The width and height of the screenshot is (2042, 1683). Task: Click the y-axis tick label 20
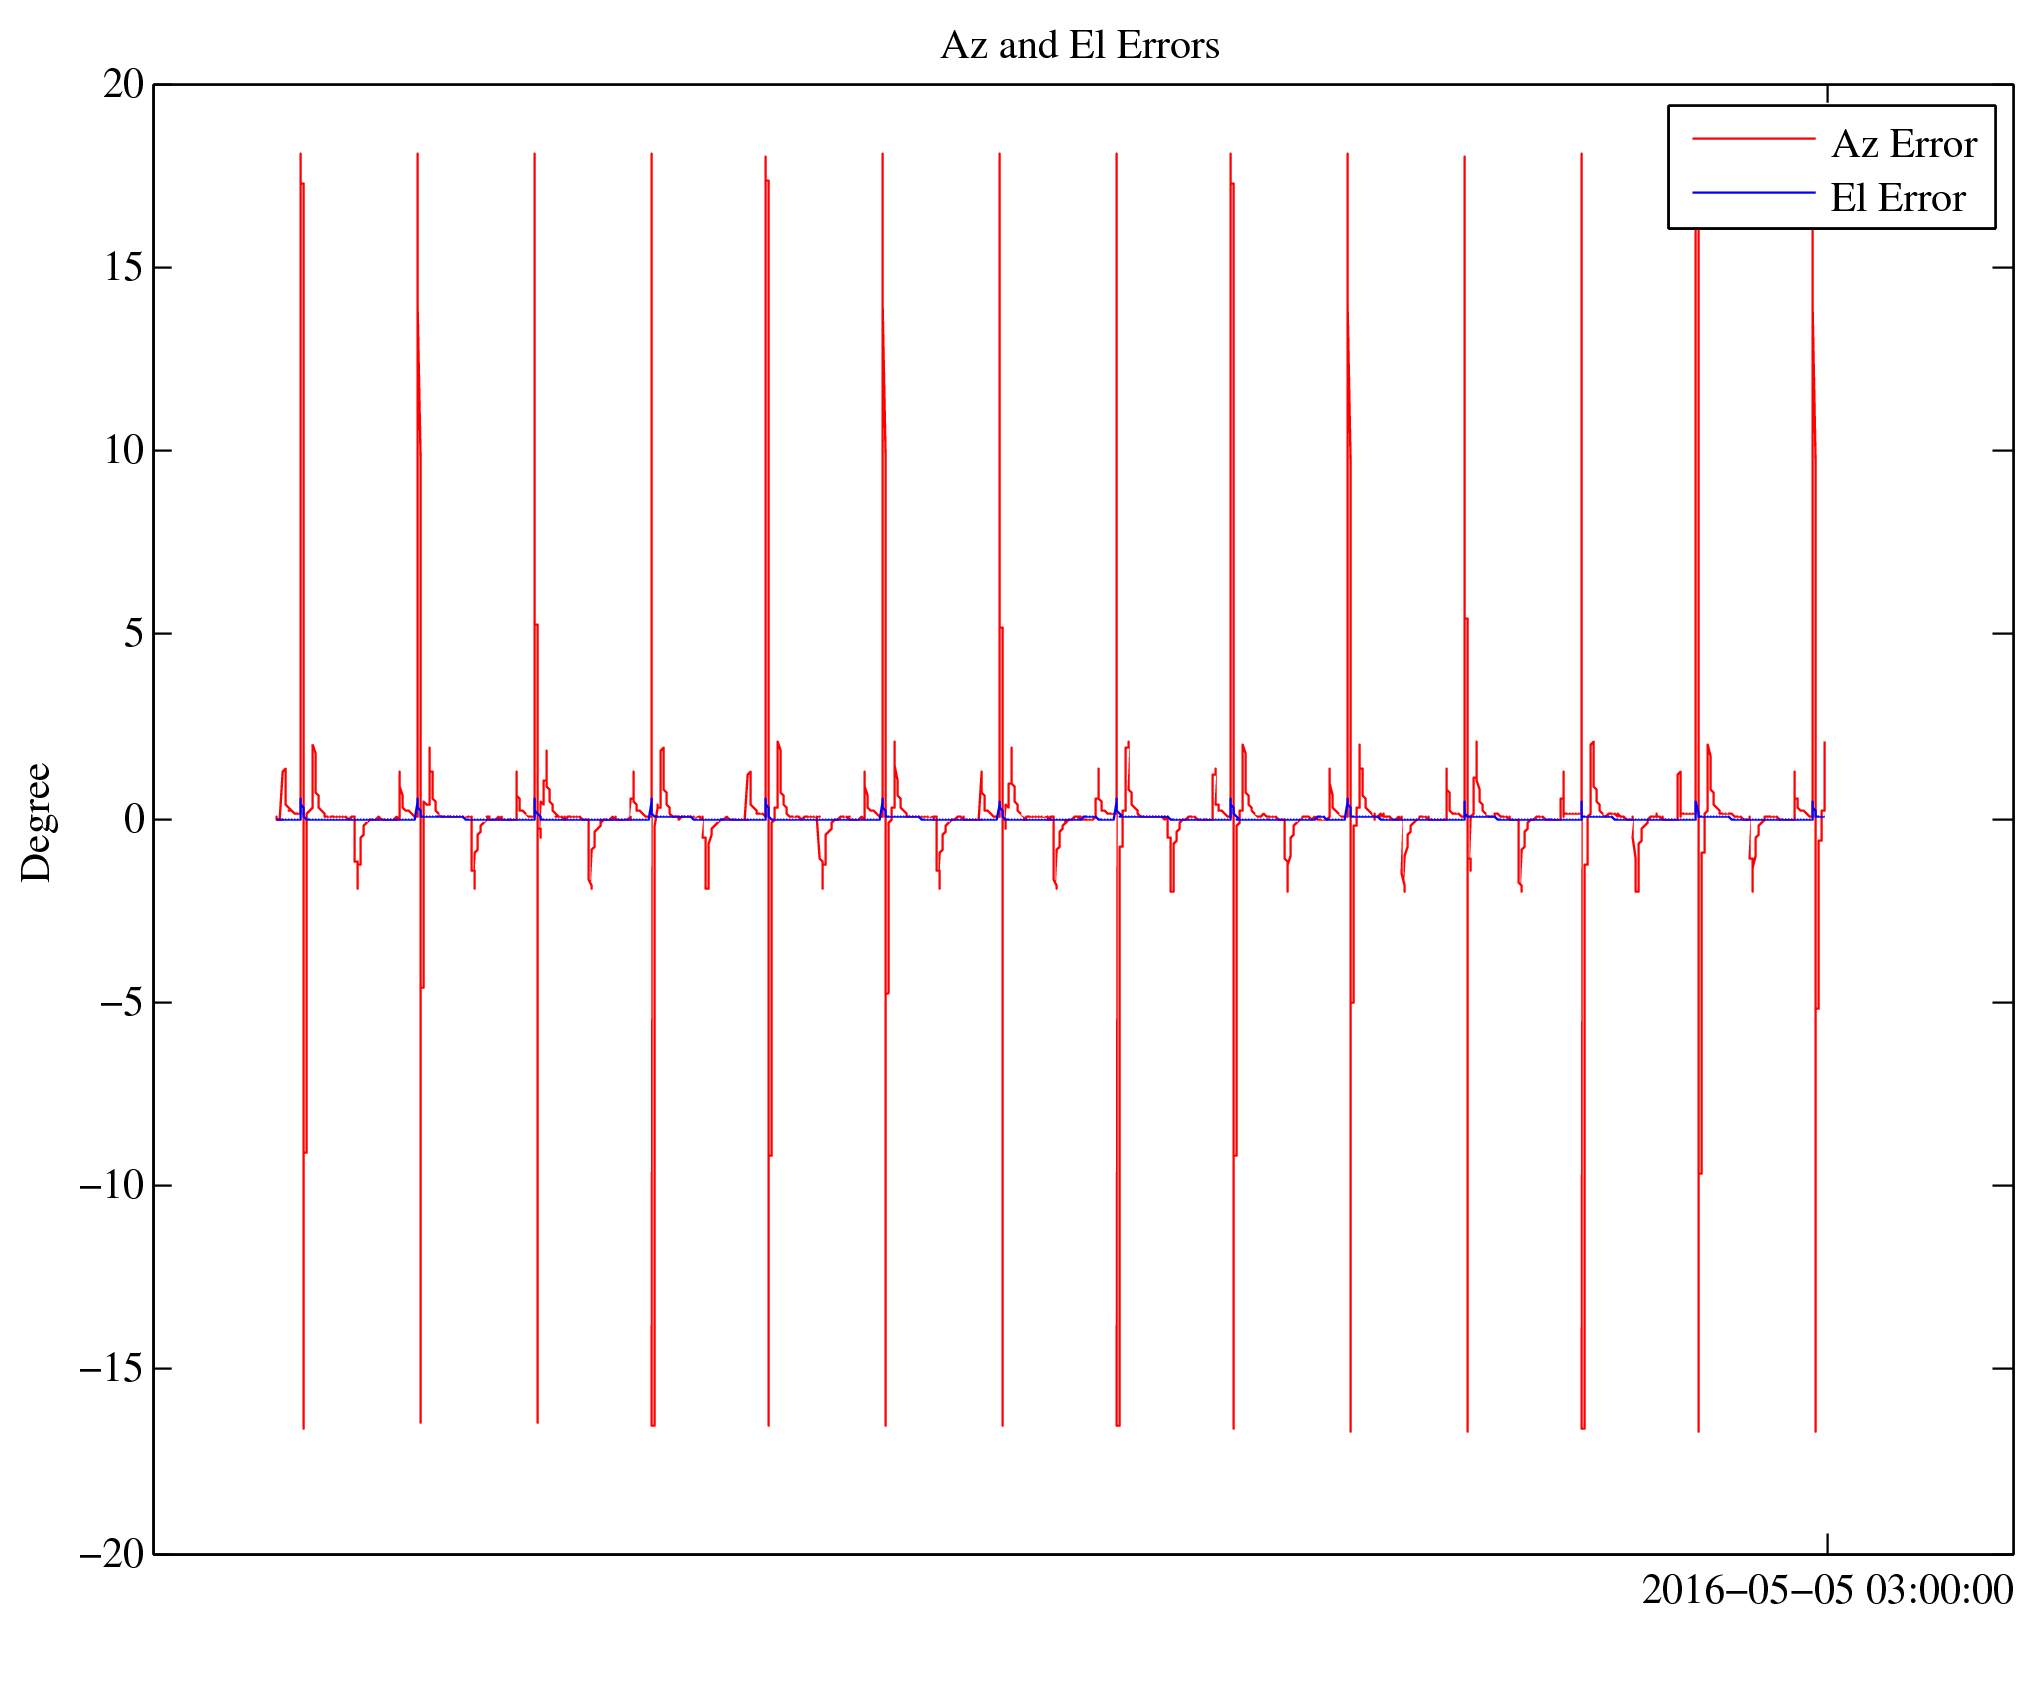coord(124,85)
